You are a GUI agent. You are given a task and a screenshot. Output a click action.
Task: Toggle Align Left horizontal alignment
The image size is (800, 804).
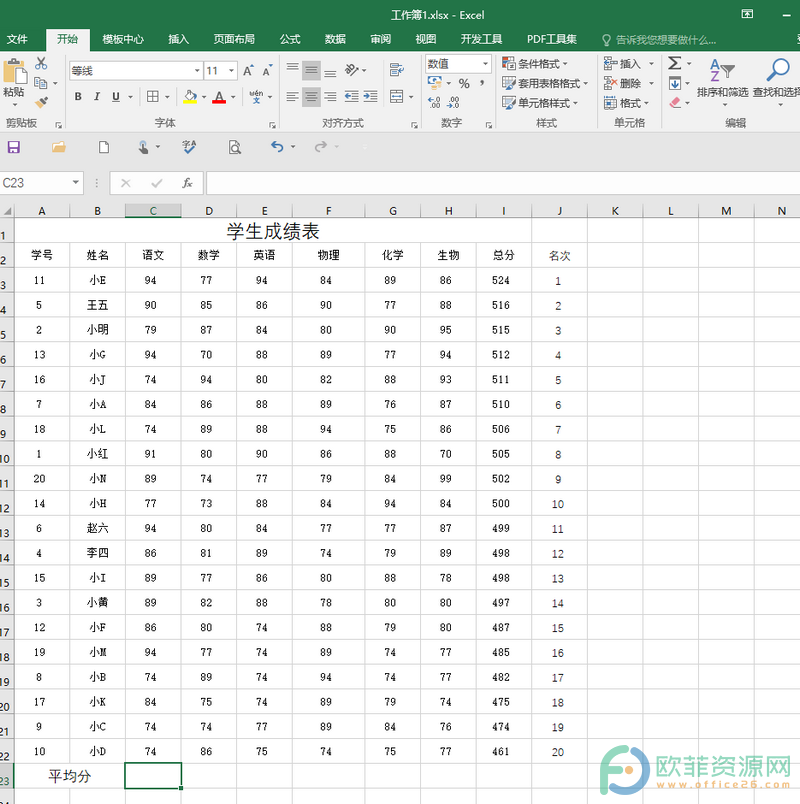click(x=292, y=96)
